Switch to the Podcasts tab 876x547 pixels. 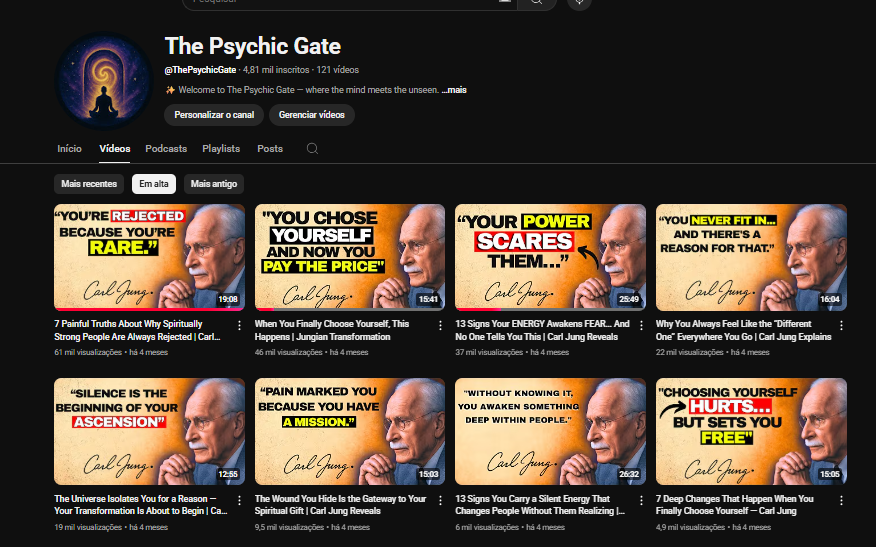tap(166, 149)
